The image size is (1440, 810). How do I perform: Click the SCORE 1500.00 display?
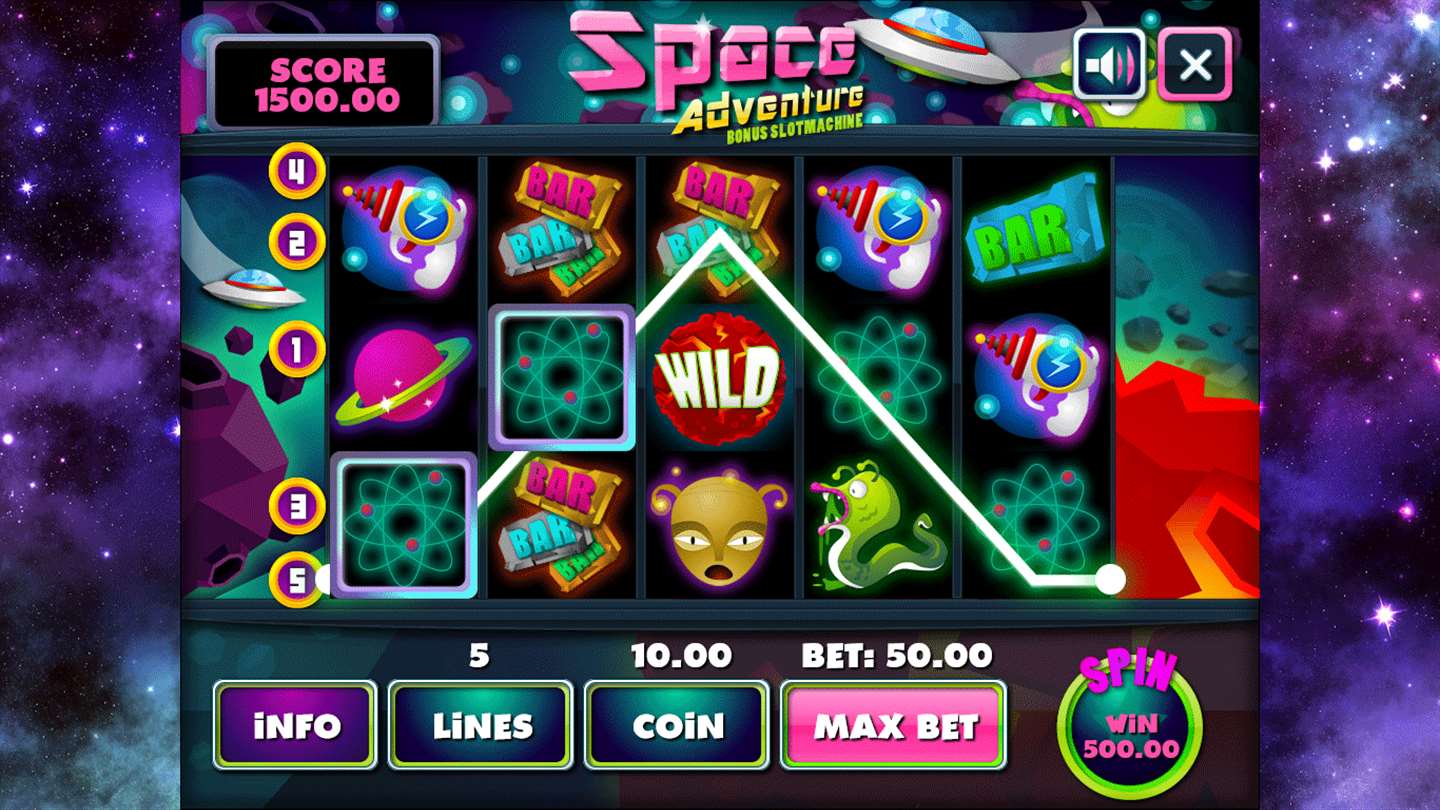pos(324,84)
